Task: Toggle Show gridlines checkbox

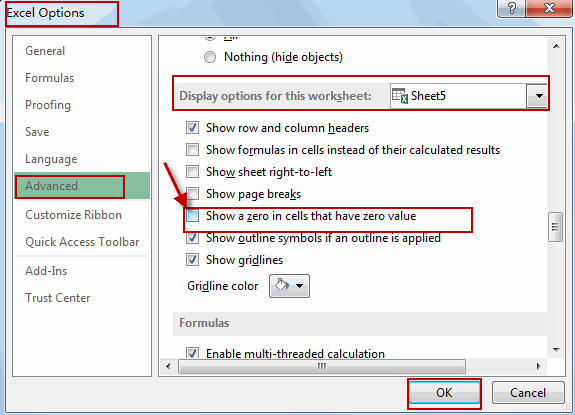Action: pyautogui.click(x=193, y=260)
